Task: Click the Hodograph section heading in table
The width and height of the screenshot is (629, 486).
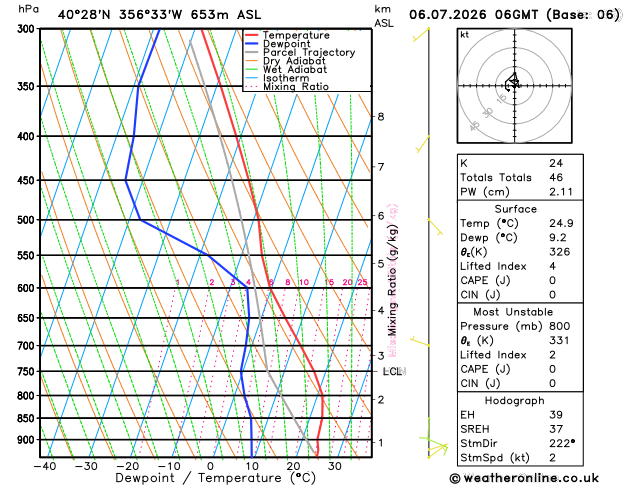Action: click(514, 401)
